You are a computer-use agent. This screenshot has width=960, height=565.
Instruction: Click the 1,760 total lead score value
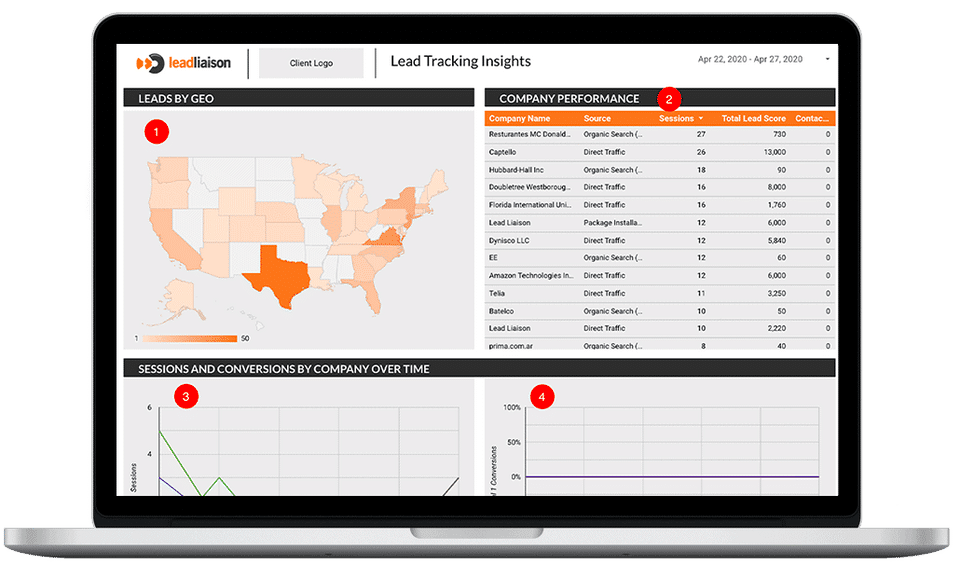tap(777, 205)
